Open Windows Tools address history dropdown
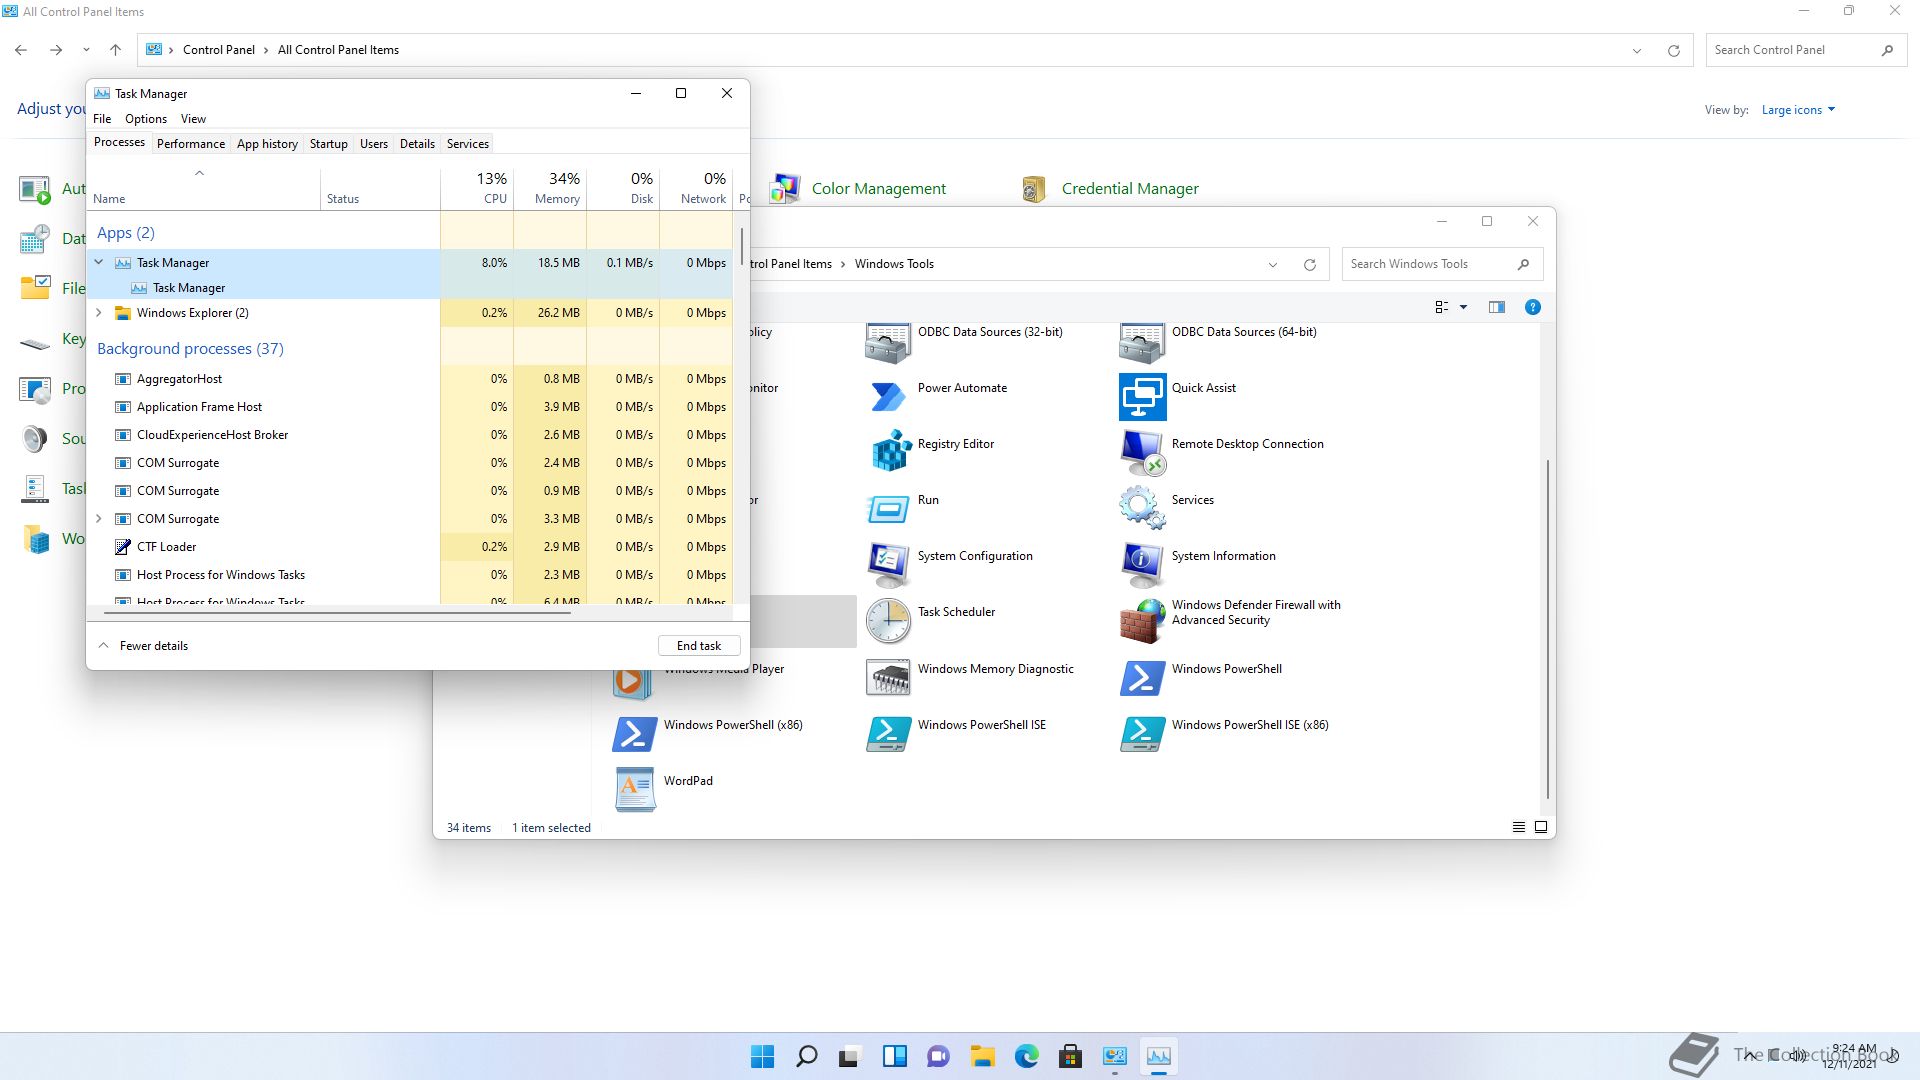The height and width of the screenshot is (1080, 1920). coord(1273,264)
